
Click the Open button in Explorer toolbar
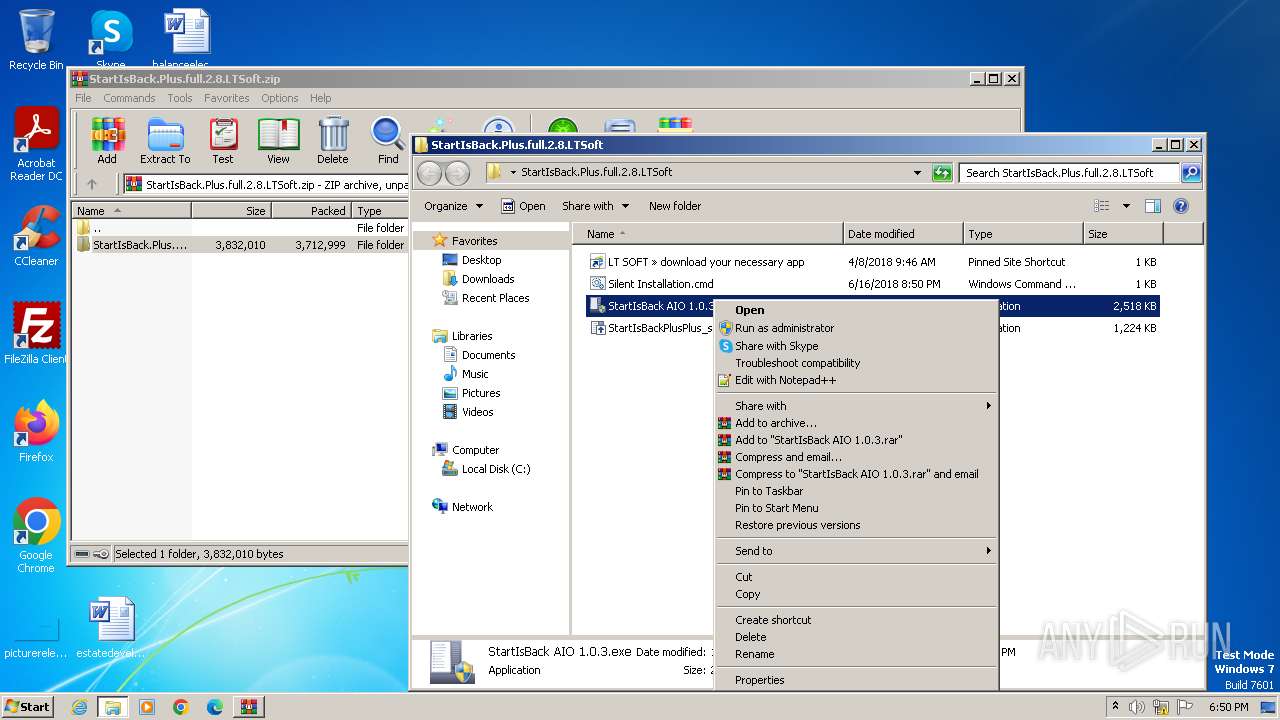click(x=523, y=206)
